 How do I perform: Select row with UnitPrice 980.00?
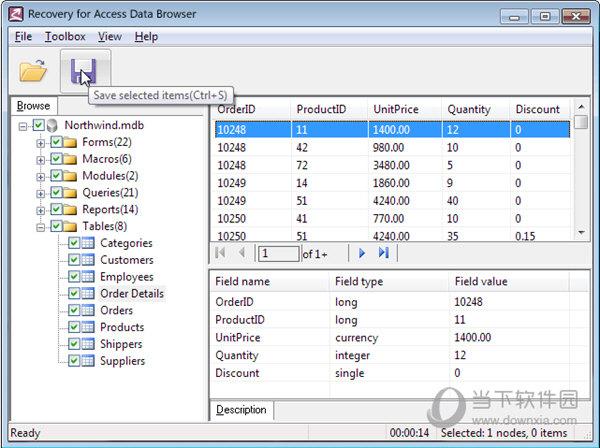coord(393,148)
